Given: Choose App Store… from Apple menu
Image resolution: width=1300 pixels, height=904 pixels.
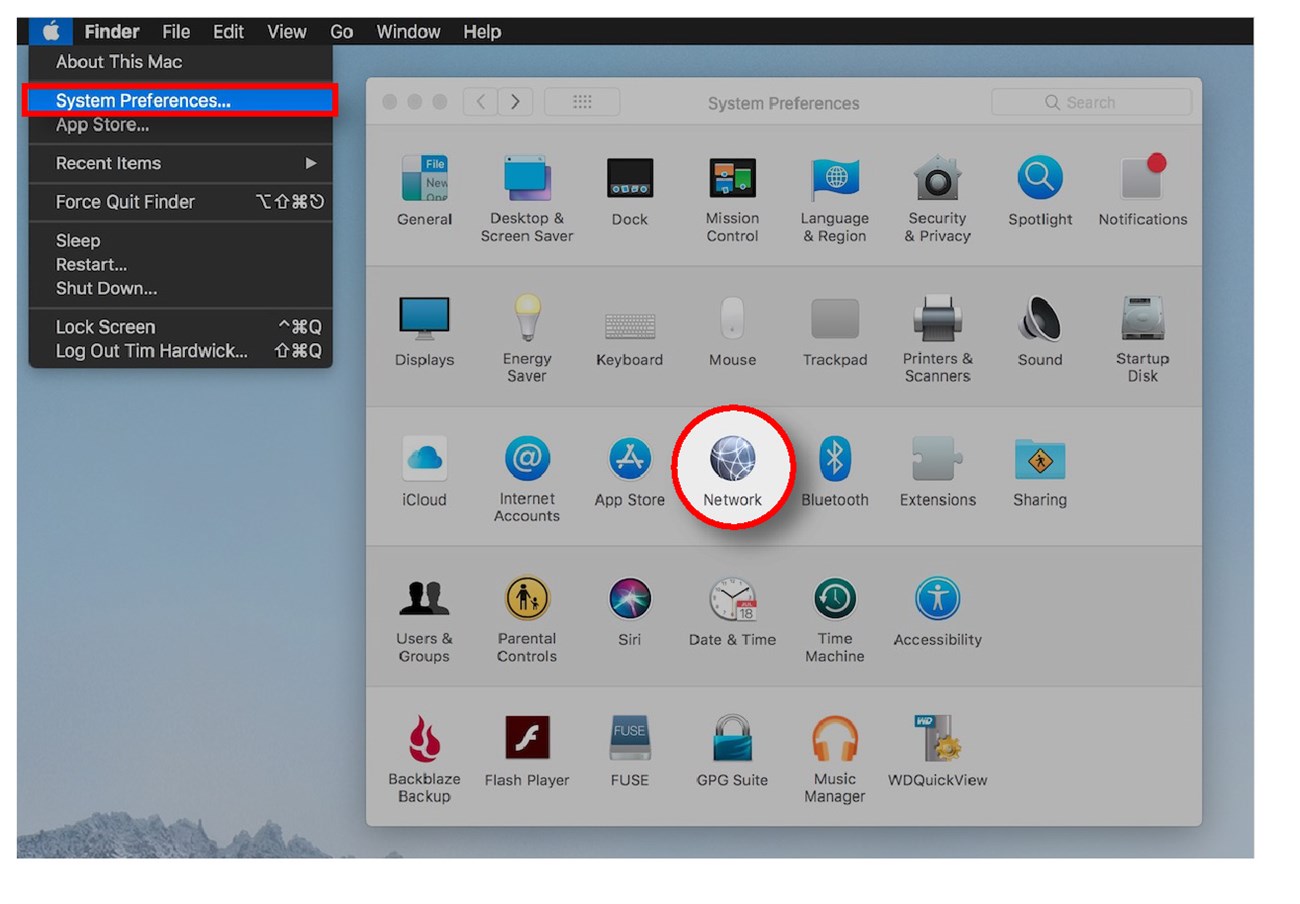Looking at the screenshot, I should pyautogui.click(x=180, y=125).
